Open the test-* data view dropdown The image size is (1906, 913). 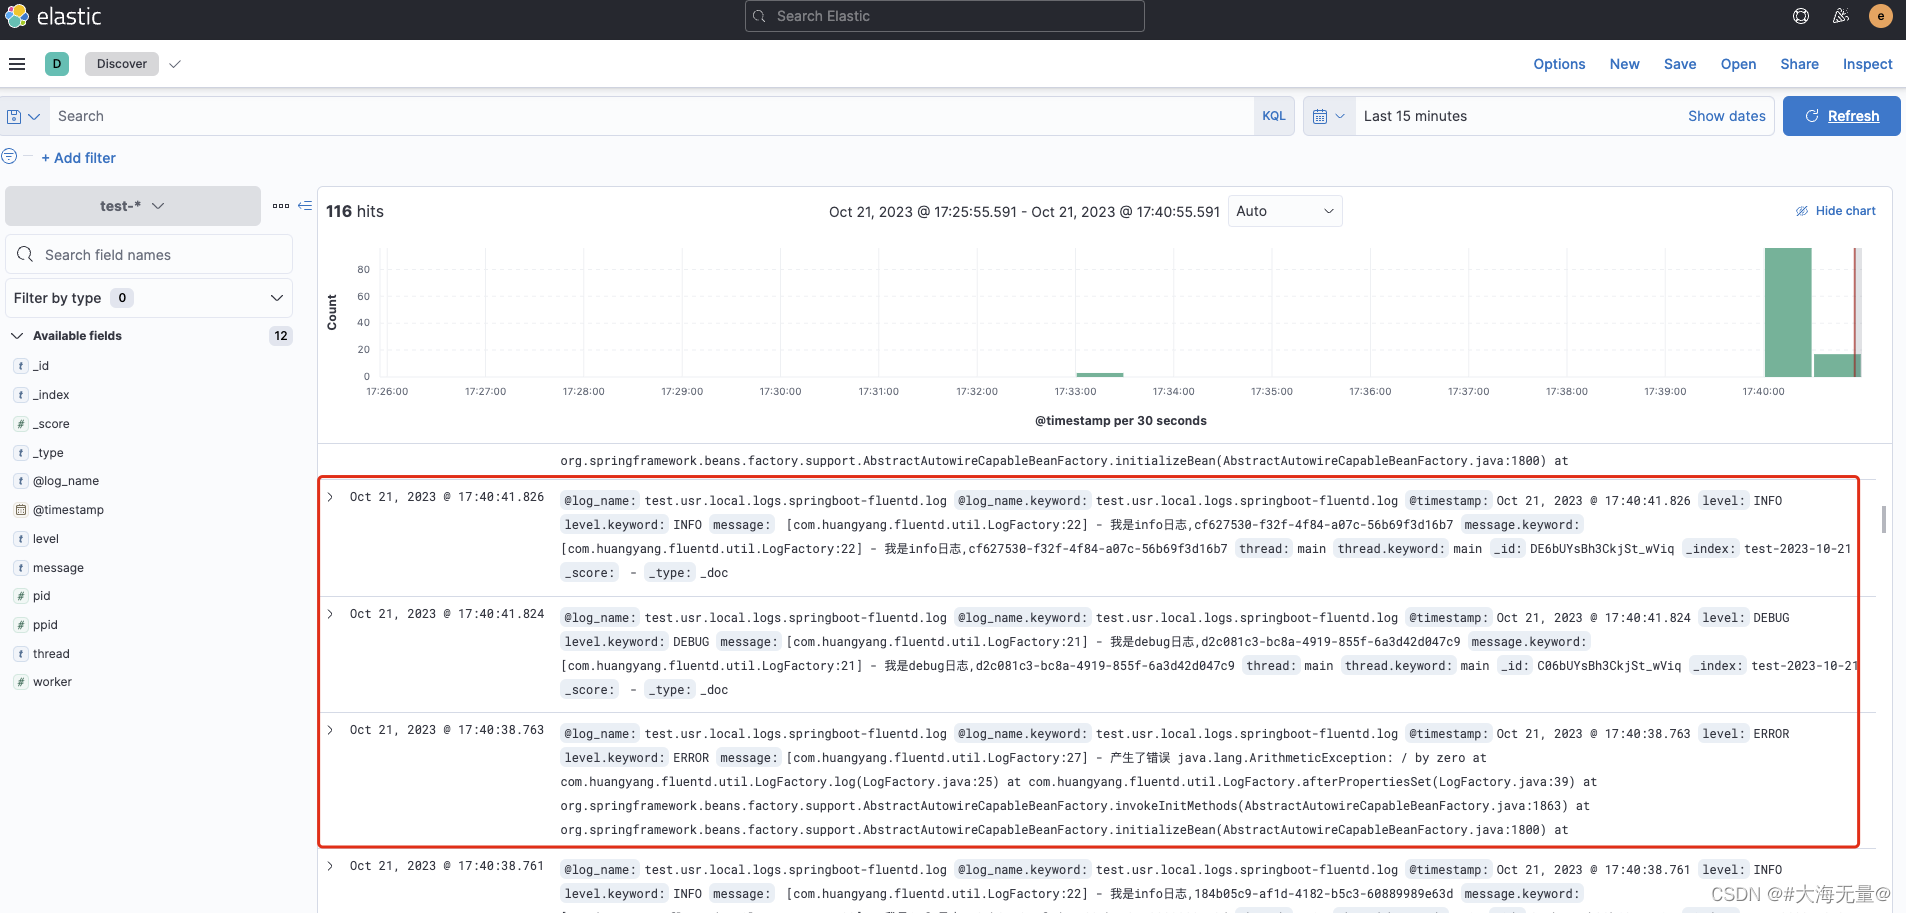[x=131, y=205]
